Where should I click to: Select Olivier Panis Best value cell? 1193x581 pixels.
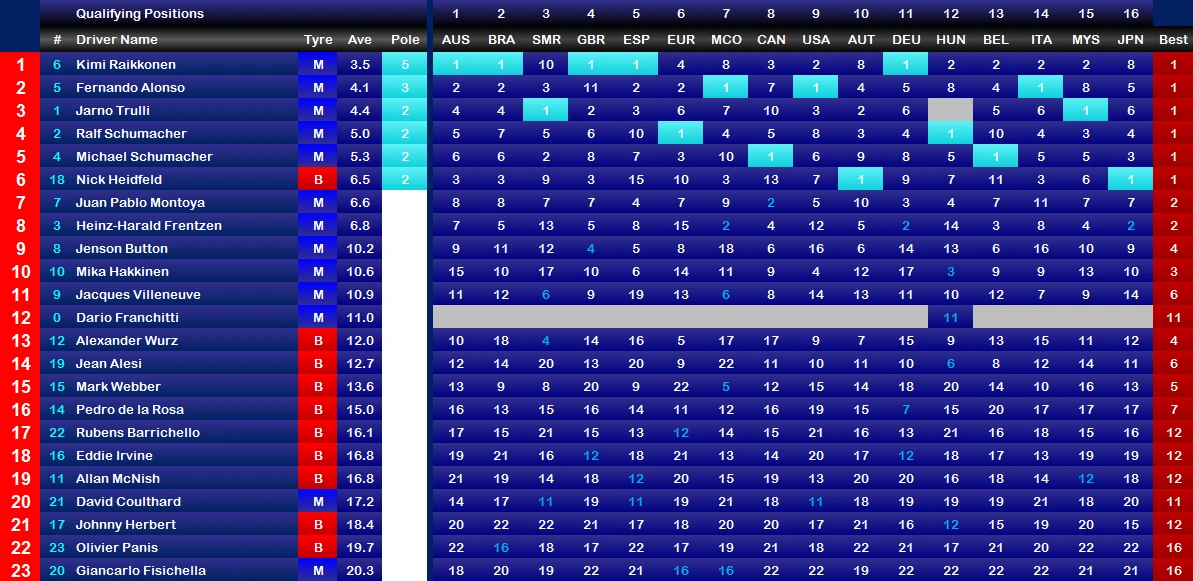pyautogui.click(x=1173, y=548)
